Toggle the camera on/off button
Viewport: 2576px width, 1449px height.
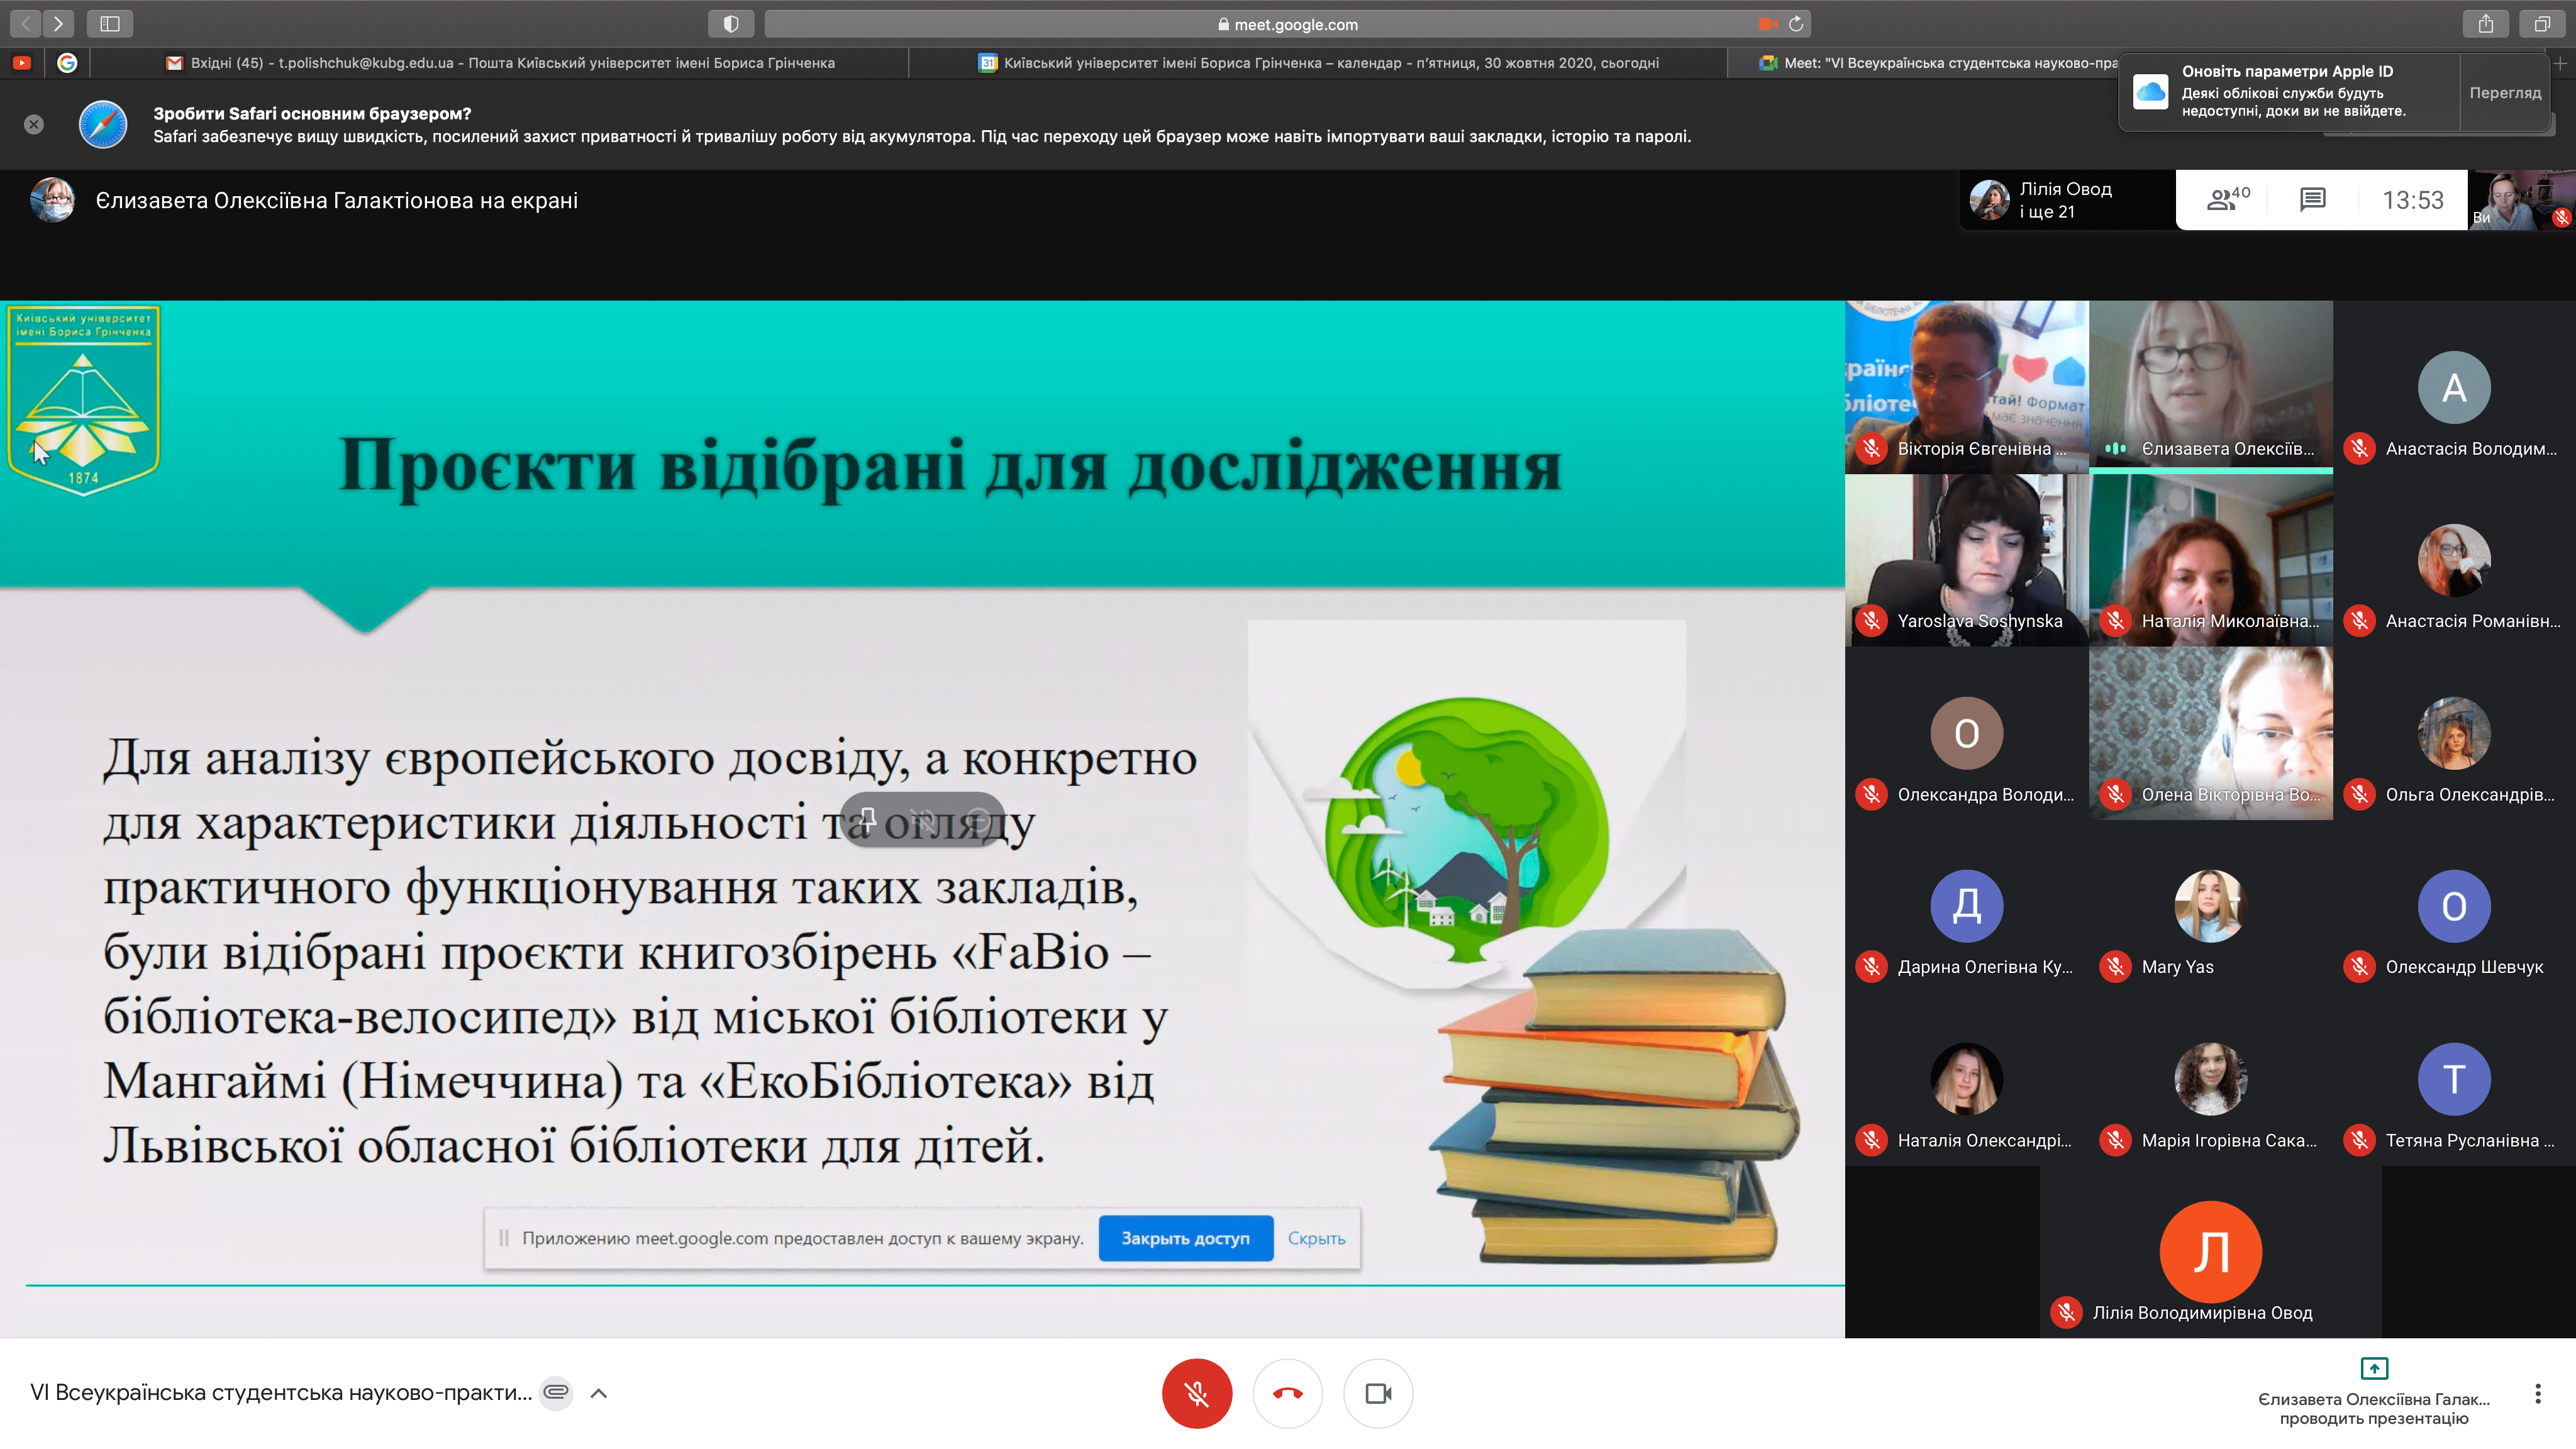(x=1378, y=1393)
